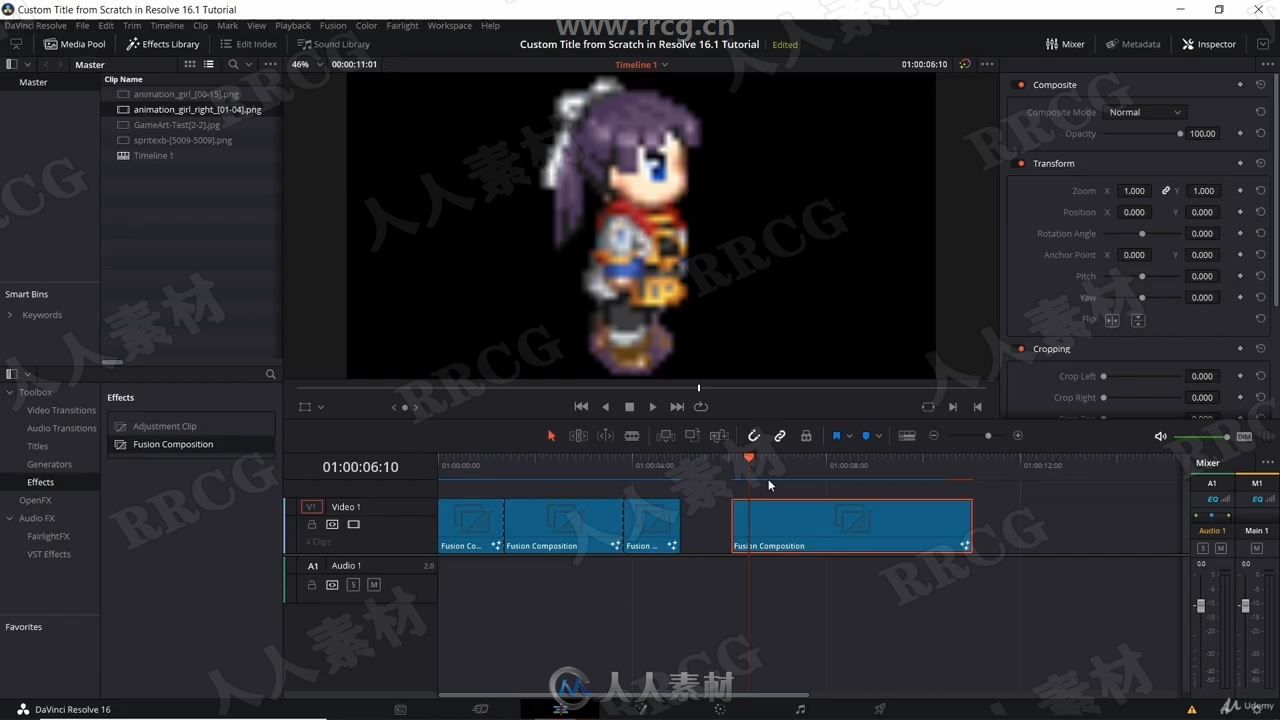Click the Overwrite Clip timeline button
This screenshot has width=1280, height=720.
692,436
